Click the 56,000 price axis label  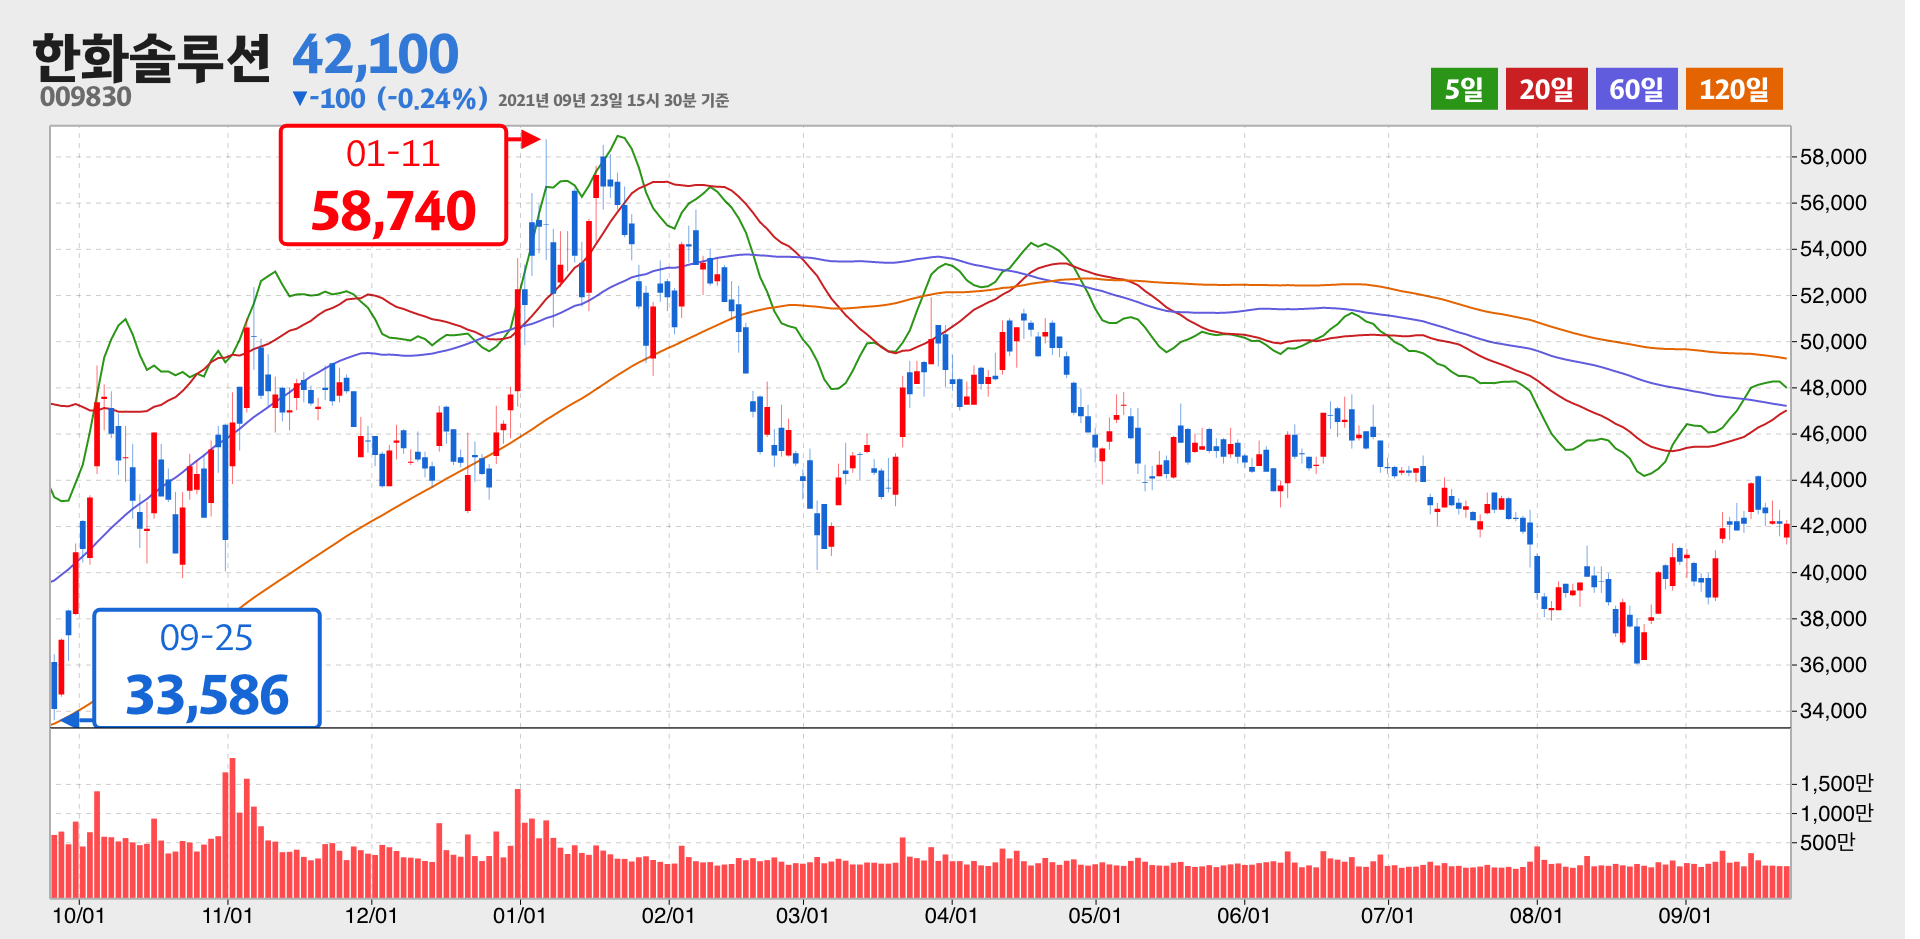click(x=1833, y=203)
